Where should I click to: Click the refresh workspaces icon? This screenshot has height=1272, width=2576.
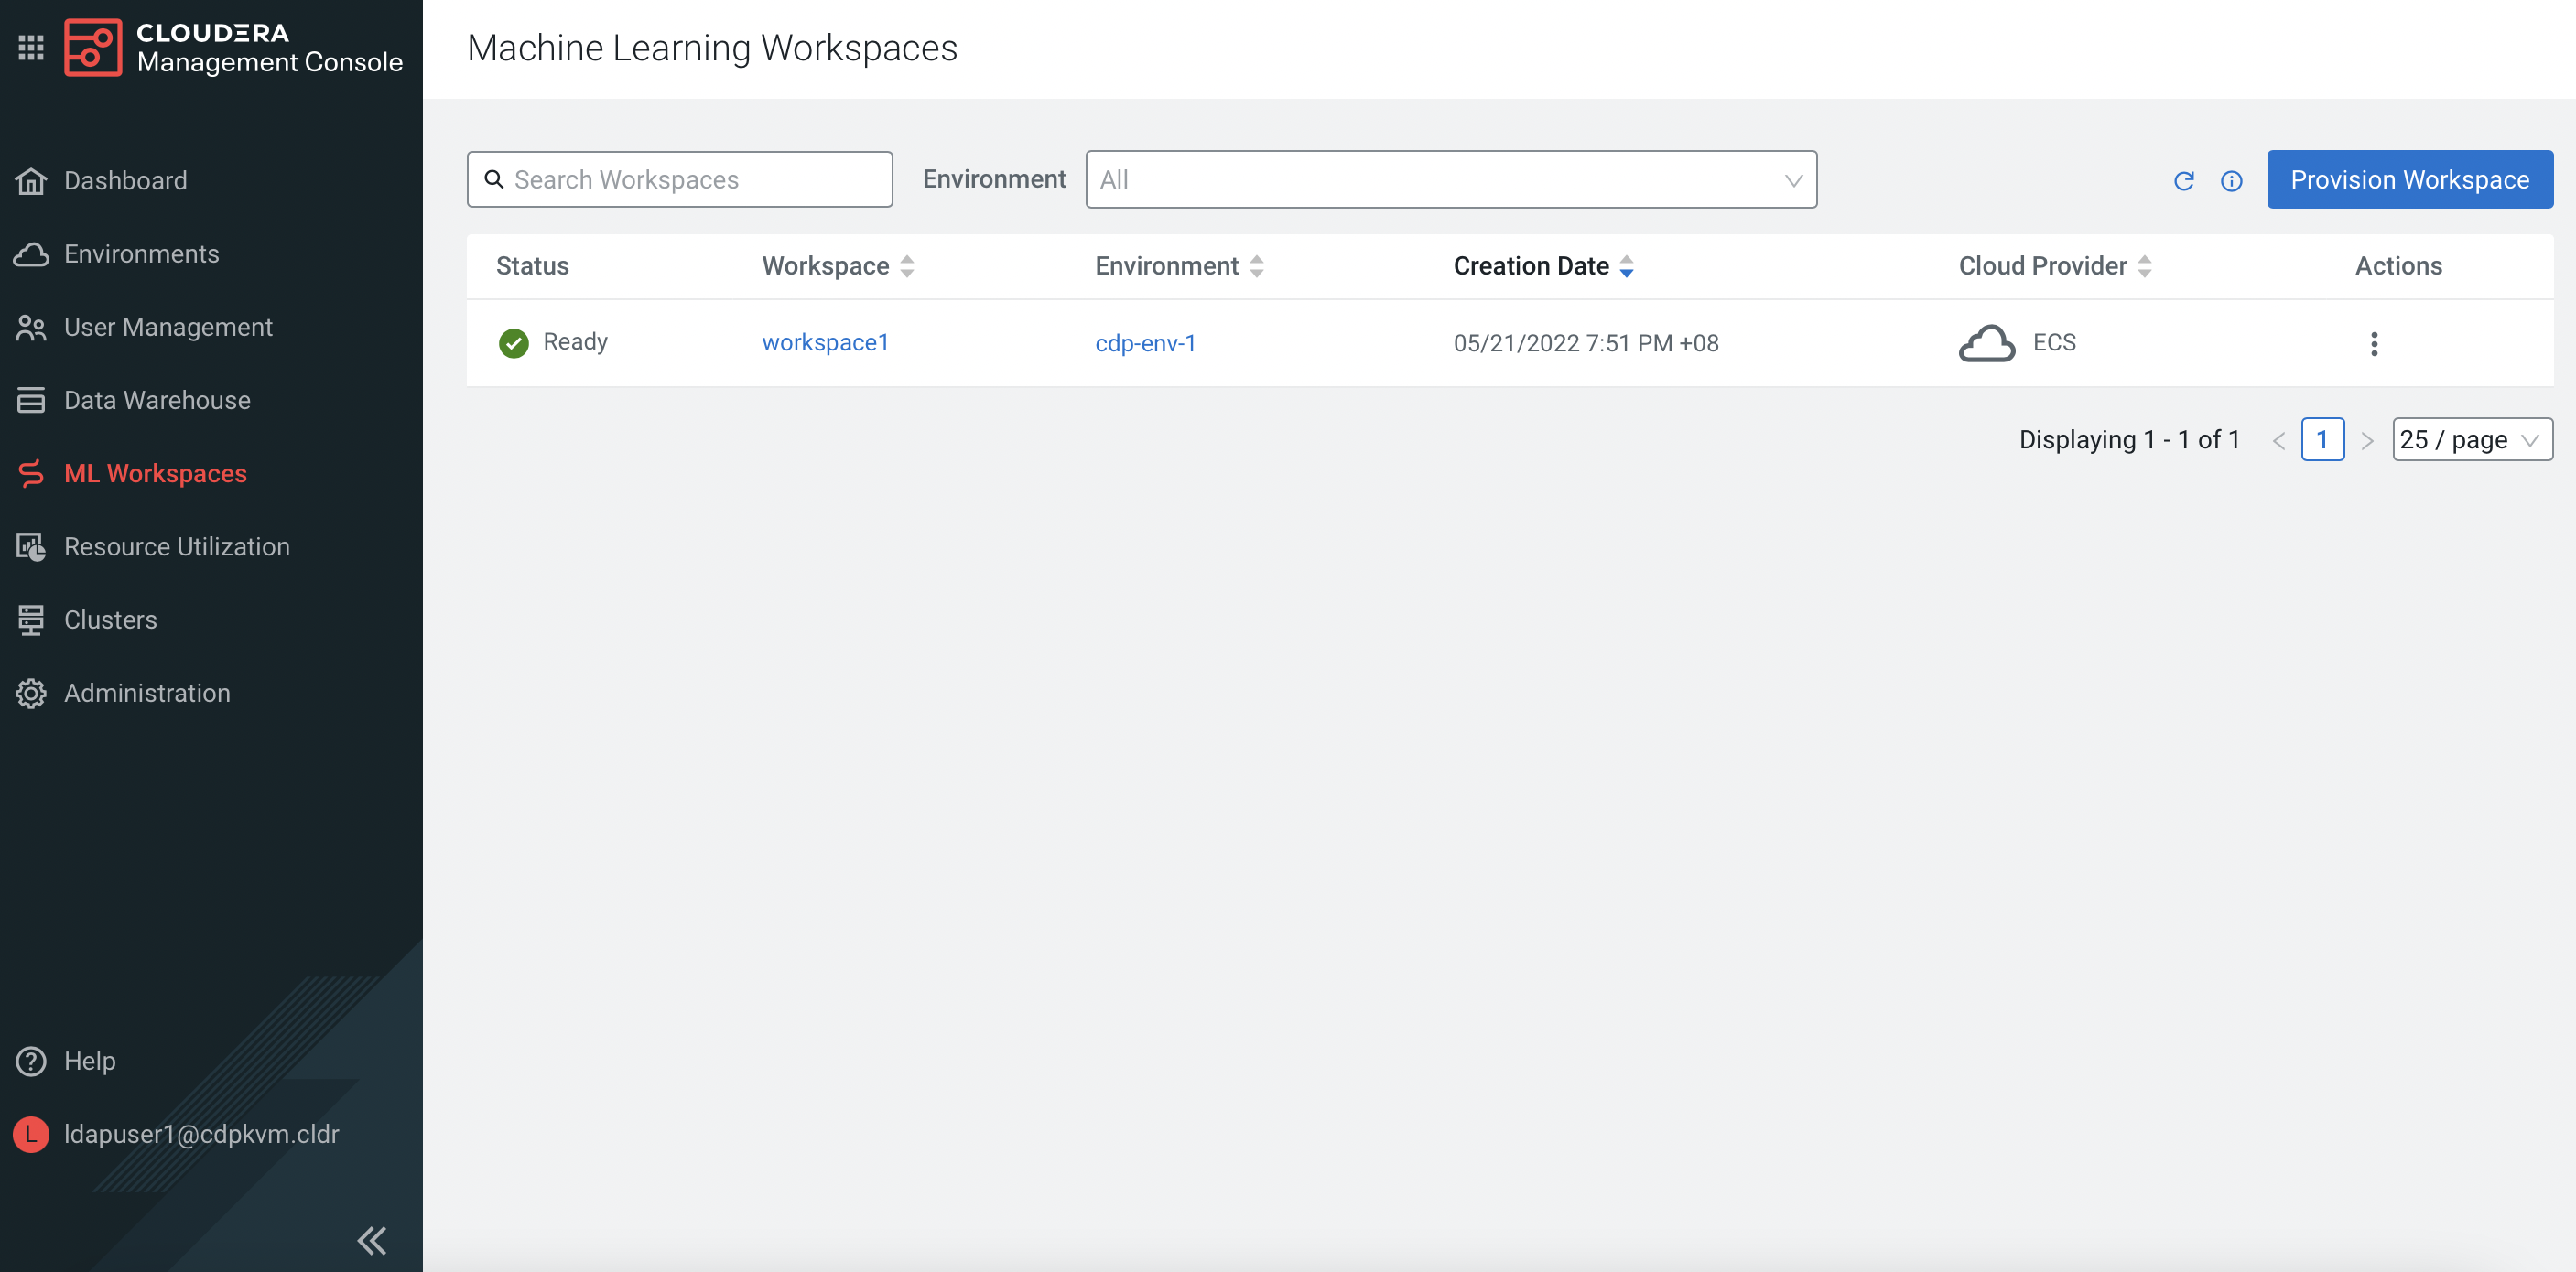point(2183,181)
